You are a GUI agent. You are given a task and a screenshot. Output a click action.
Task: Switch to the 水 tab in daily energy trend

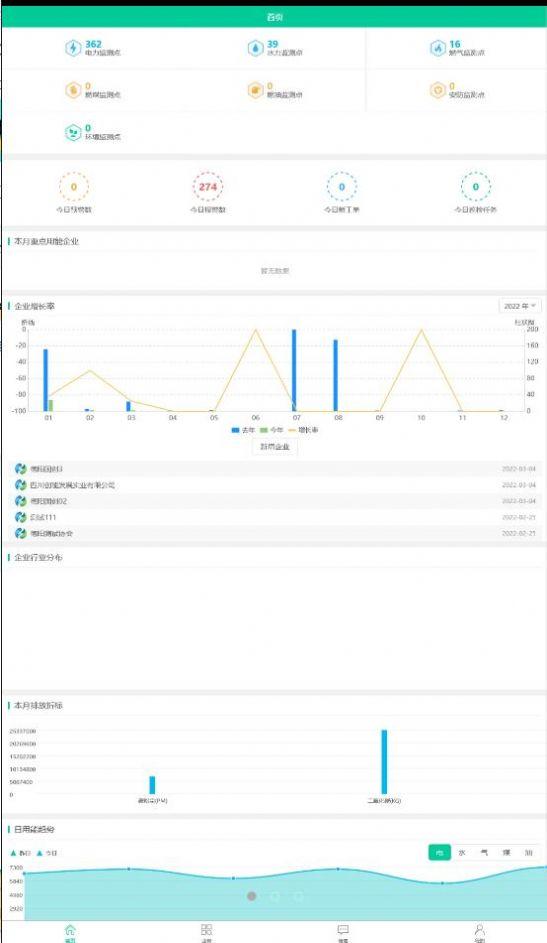(x=462, y=852)
